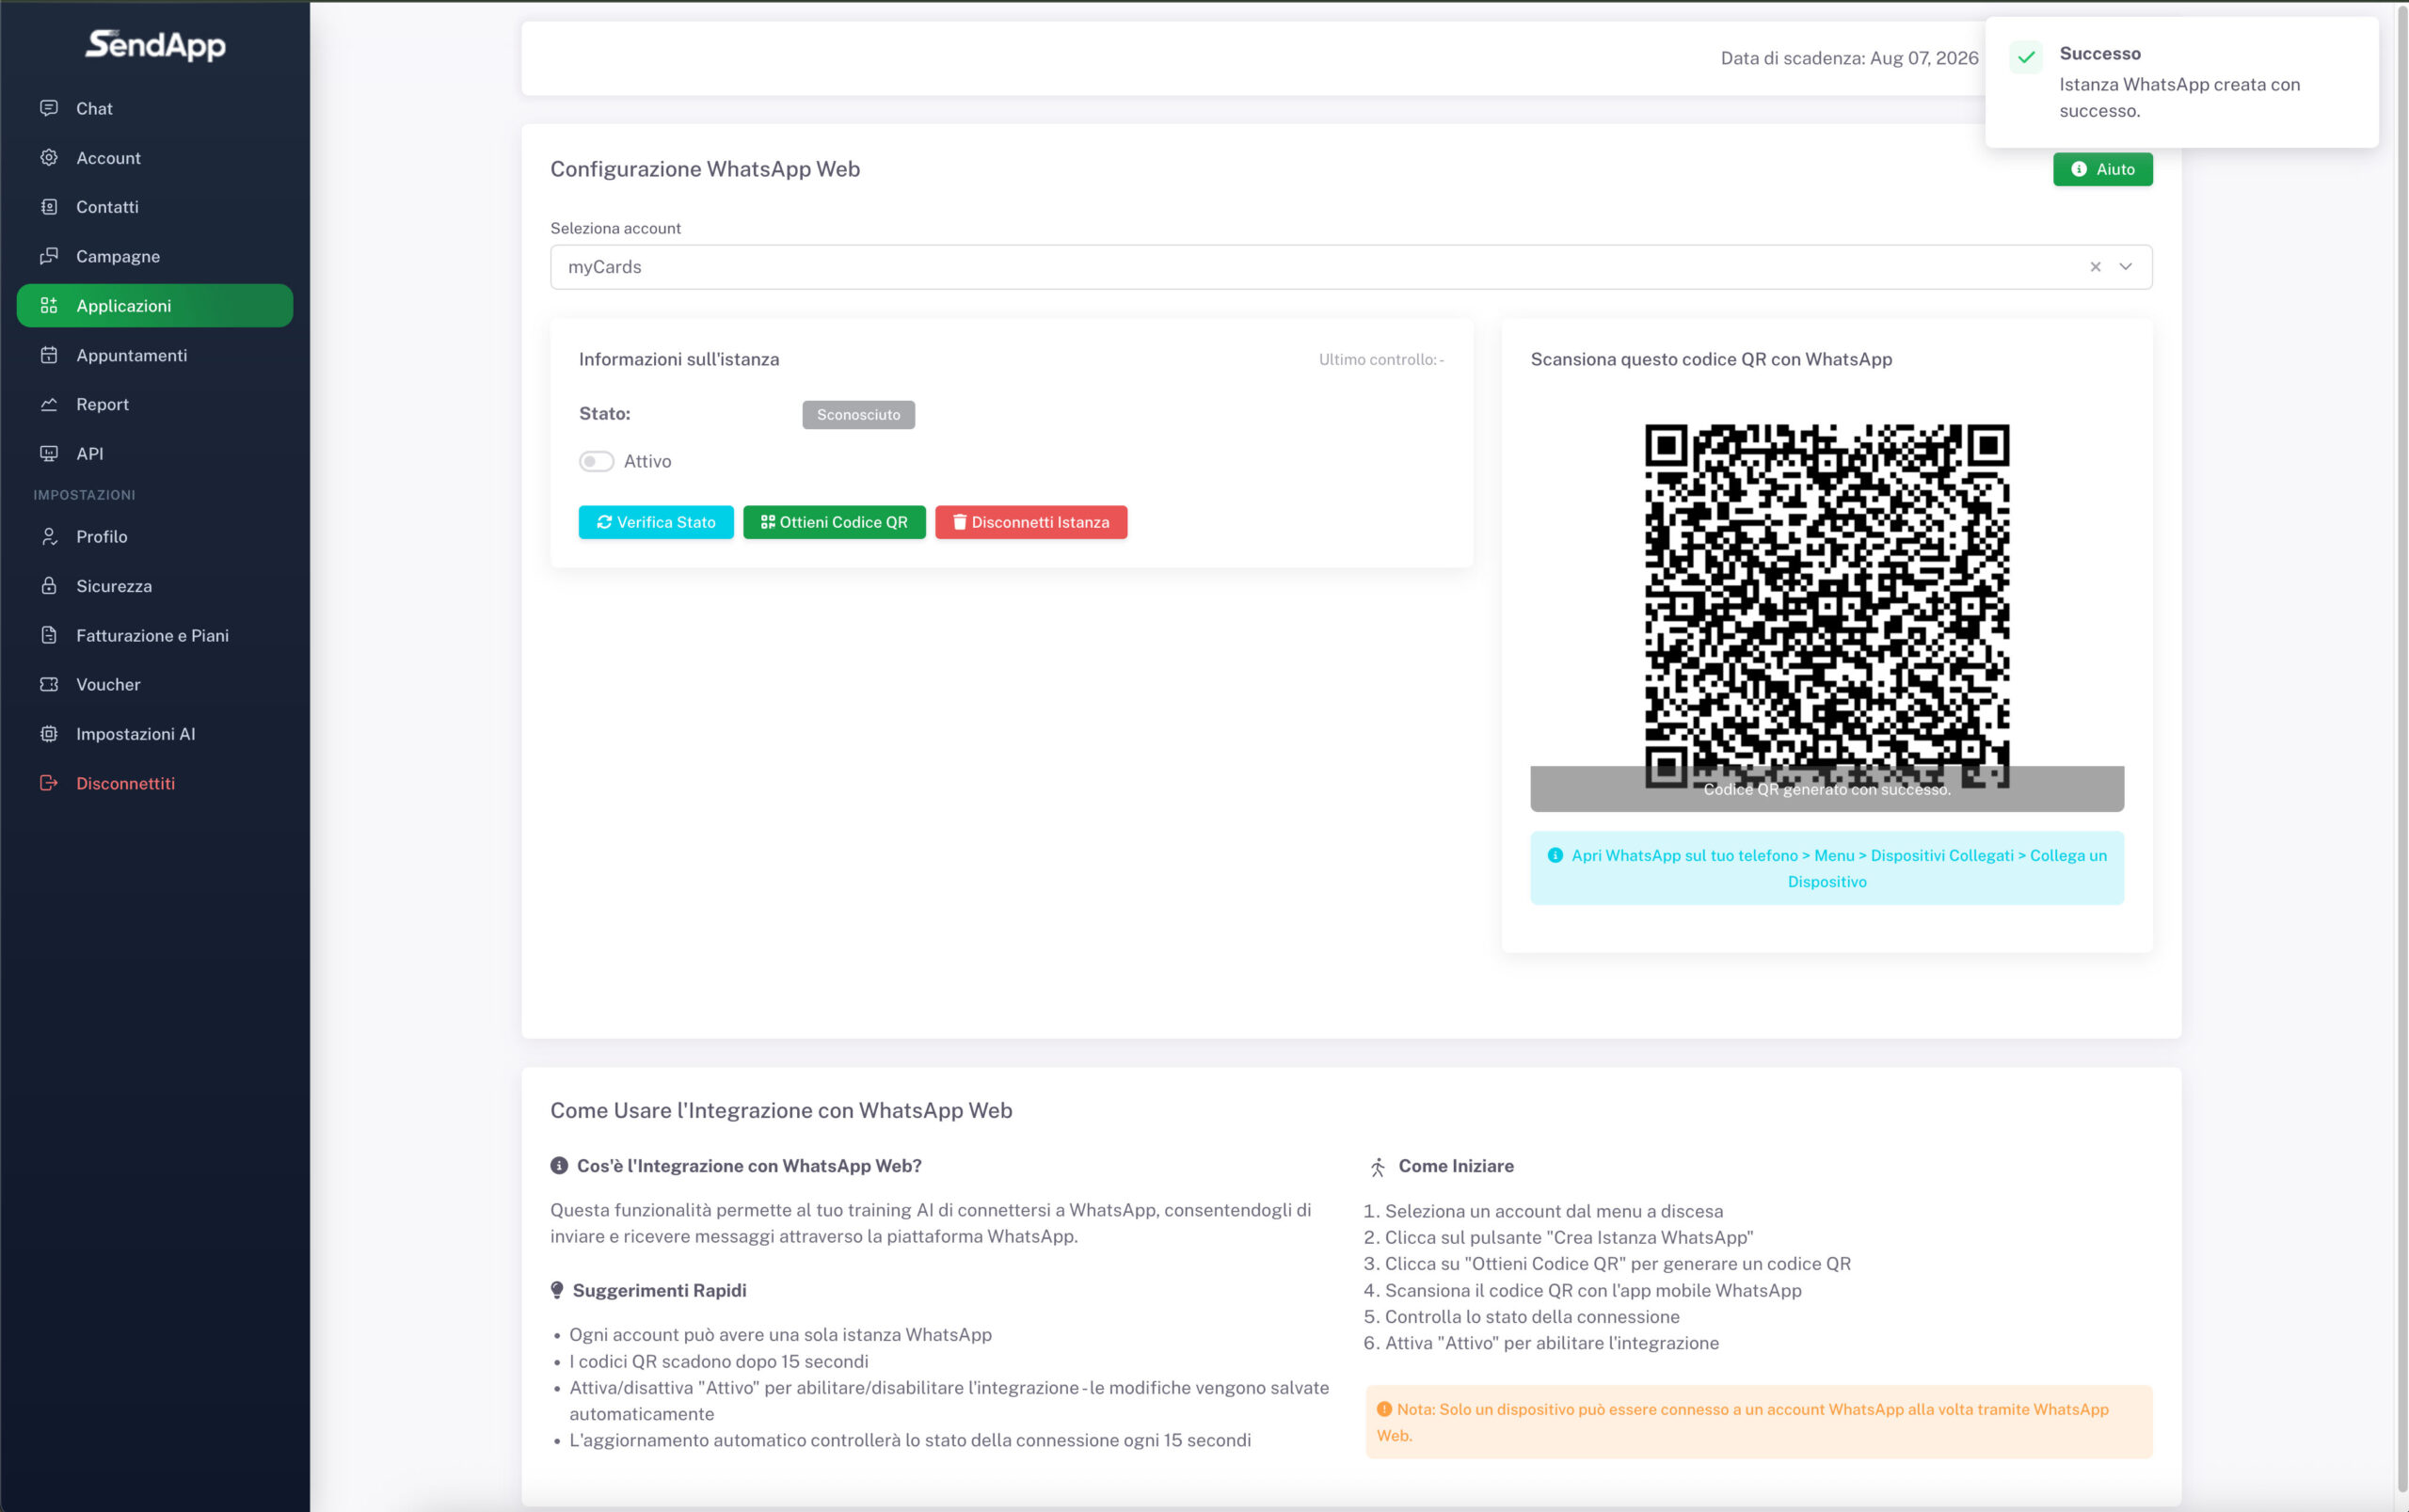The image size is (2409, 1512).
Task: Click the 'Ultimo controllo: -' text
Action: tap(1381, 360)
